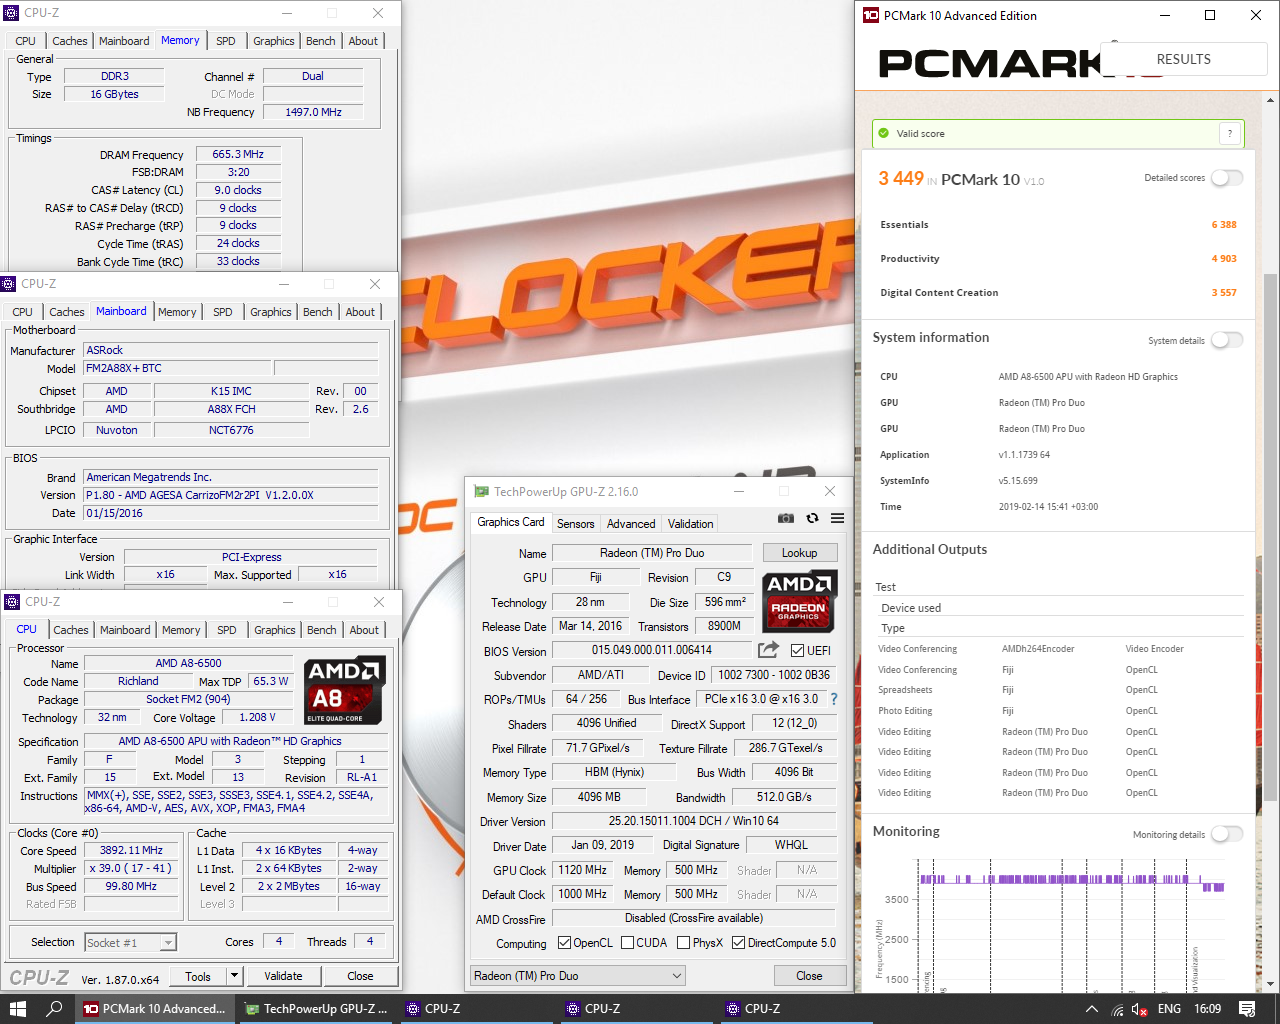This screenshot has width=1280, height=1024.
Task: Click the BIOS version share/export icon
Action: pyautogui.click(x=768, y=650)
